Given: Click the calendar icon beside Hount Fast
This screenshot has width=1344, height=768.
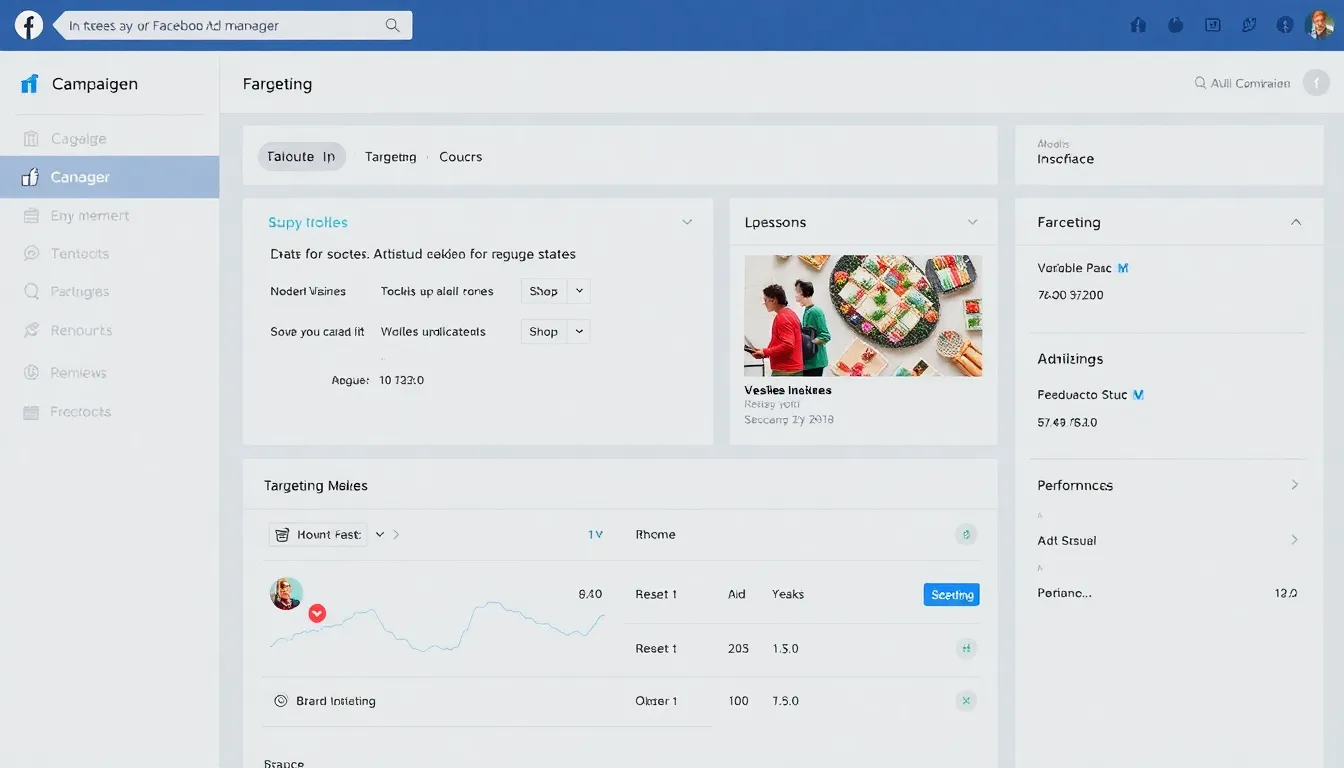Looking at the screenshot, I should [x=281, y=534].
